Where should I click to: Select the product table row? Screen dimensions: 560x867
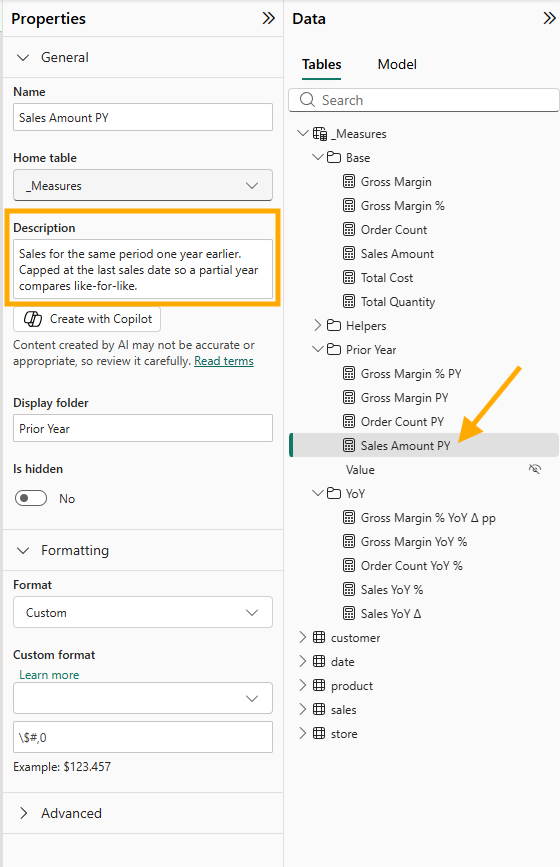click(424, 685)
